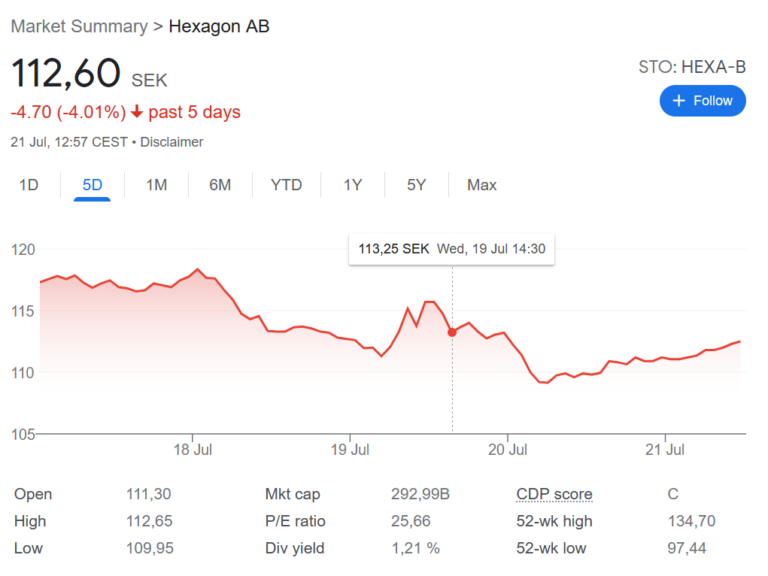The width and height of the screenshot is (768, 576).
Task: Click the -4.70 (-4.01%) change text
Action: [68, 112]
